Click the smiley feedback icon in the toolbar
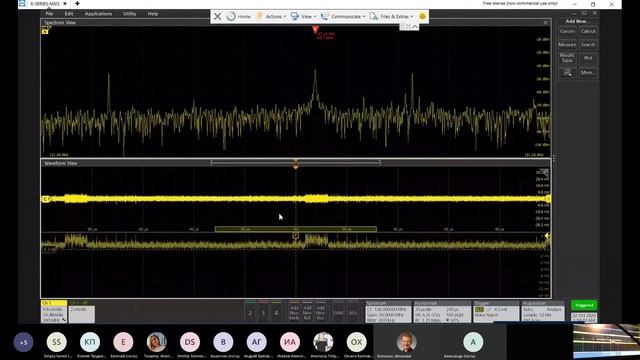 [422, 16]
